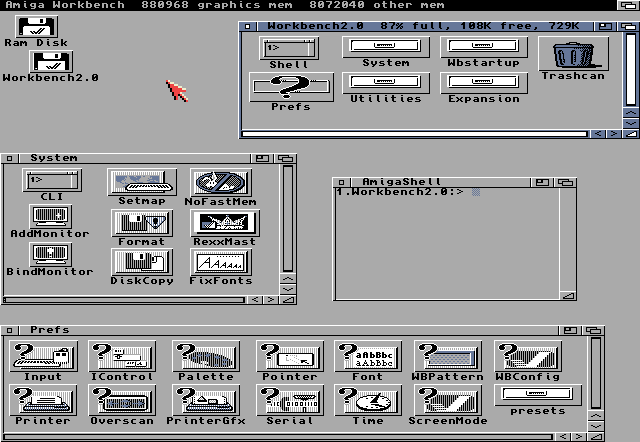Screen dimensions: 640x442
Task: Open the Time preferences icon
Action: (x=368, y=401)
